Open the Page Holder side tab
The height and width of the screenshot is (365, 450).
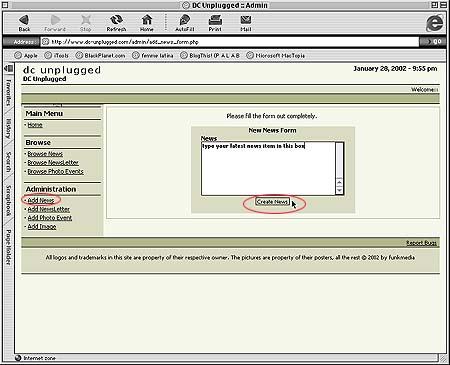pyautogui.click(x=9, y=247)
